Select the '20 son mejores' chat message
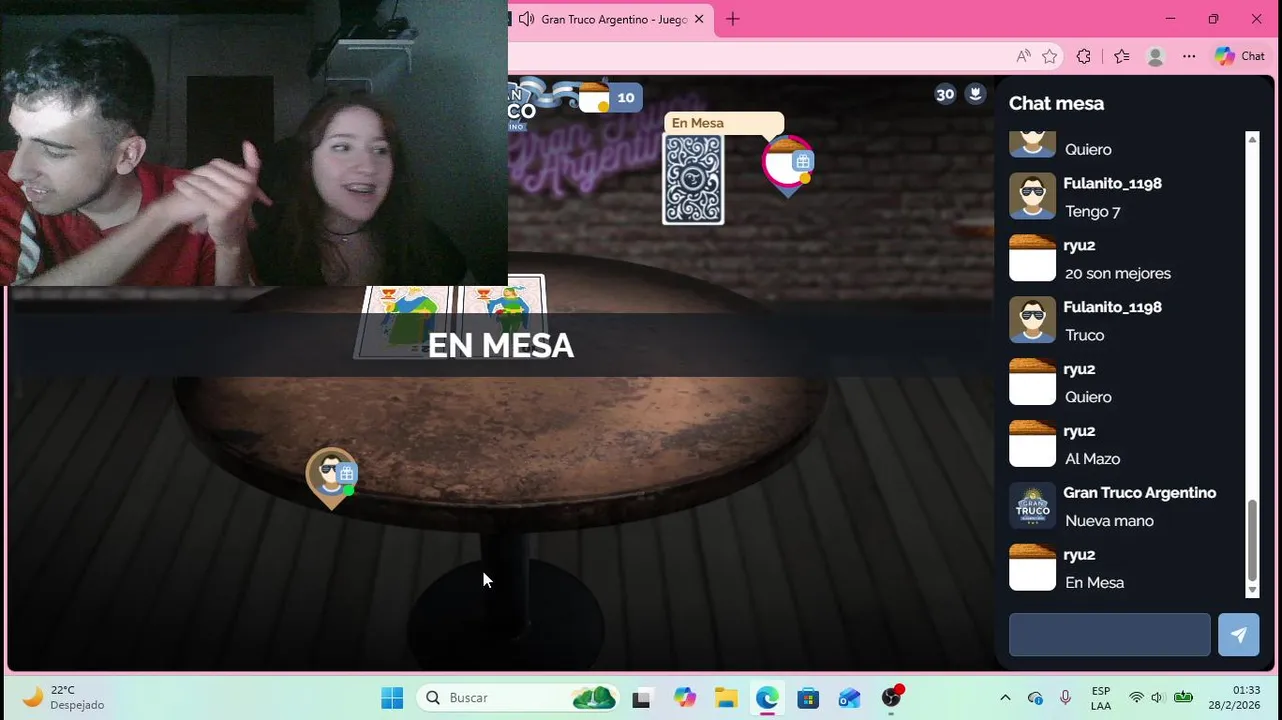 1118,274
